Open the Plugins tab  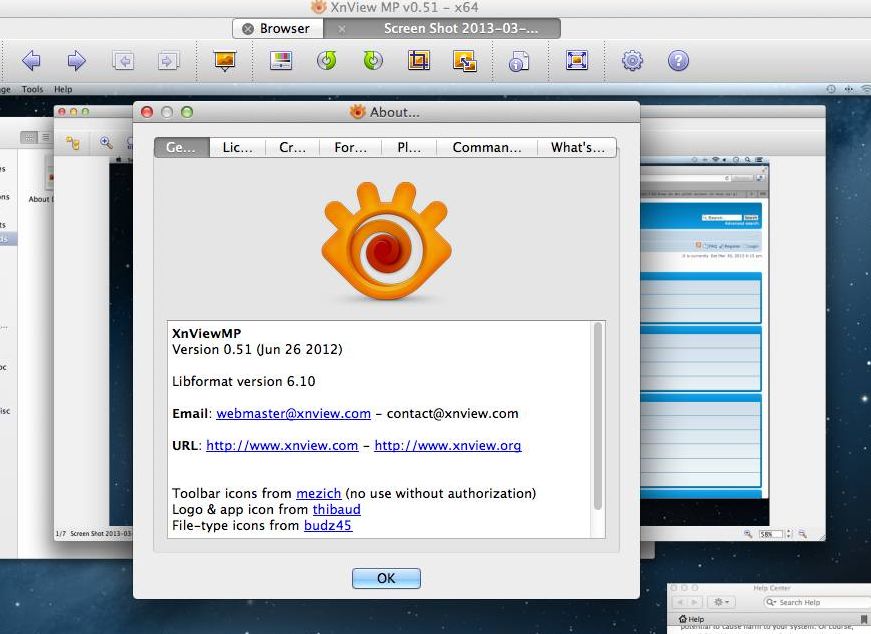pos(409,147)
